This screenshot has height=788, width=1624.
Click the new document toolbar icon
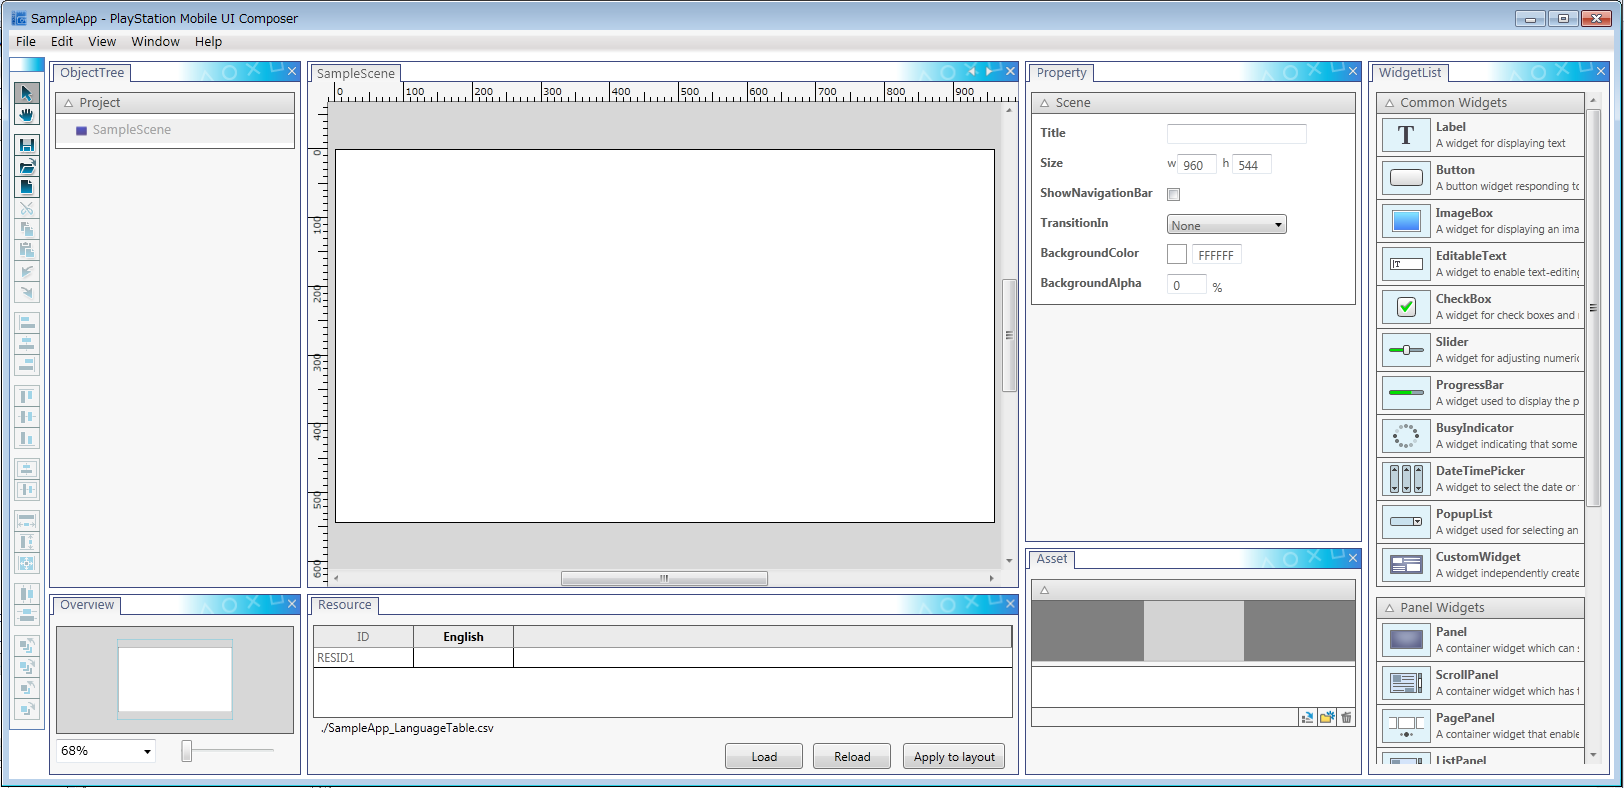pos(27,187)
